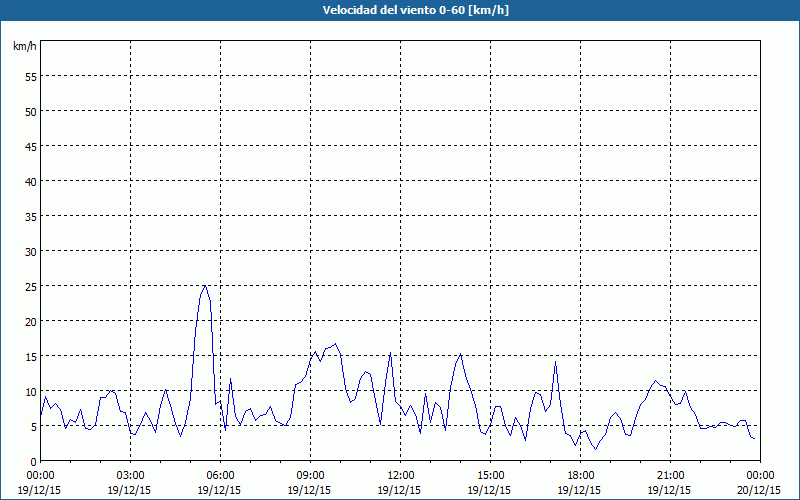Image resolution: width=800 pixels, height=500 pixels.
Task: Click the 03:00 time label
Action: pyautogui.click(x=130, y=476)
